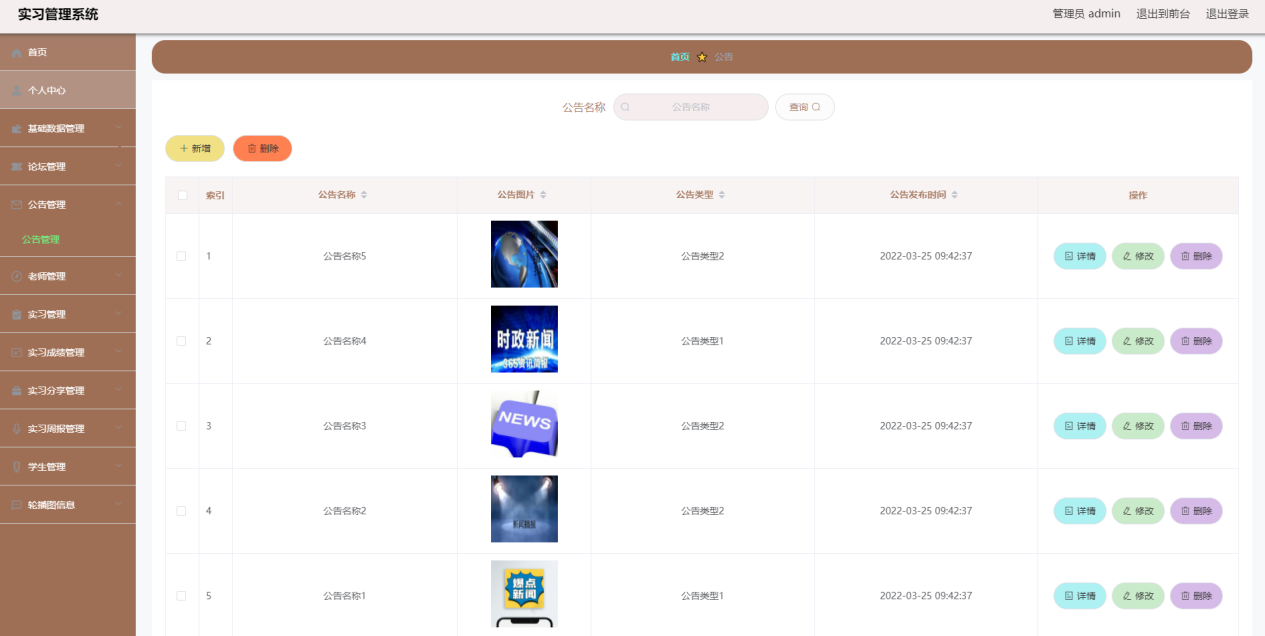1265x636 pixels.
Task: Click the 新增 button
Action: pyautogui.click(x=194, y=147)
